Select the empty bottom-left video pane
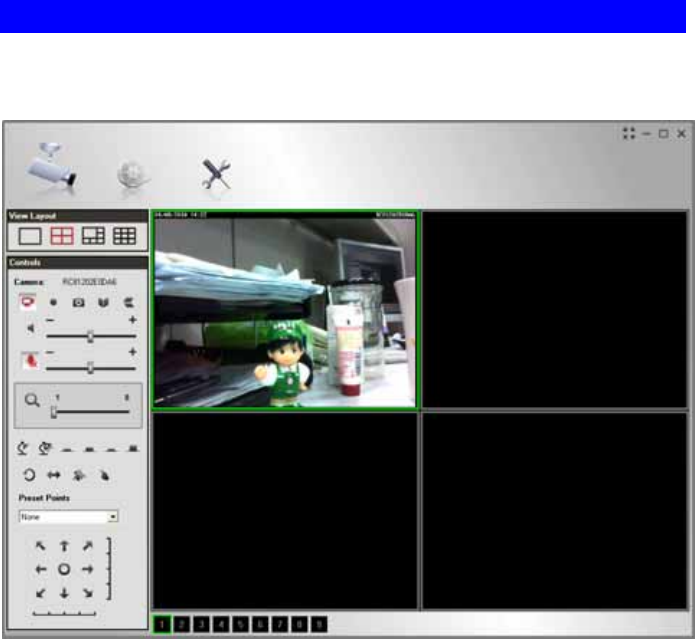The height and width of the screenshot is (639, 695). tap(285, 511)
